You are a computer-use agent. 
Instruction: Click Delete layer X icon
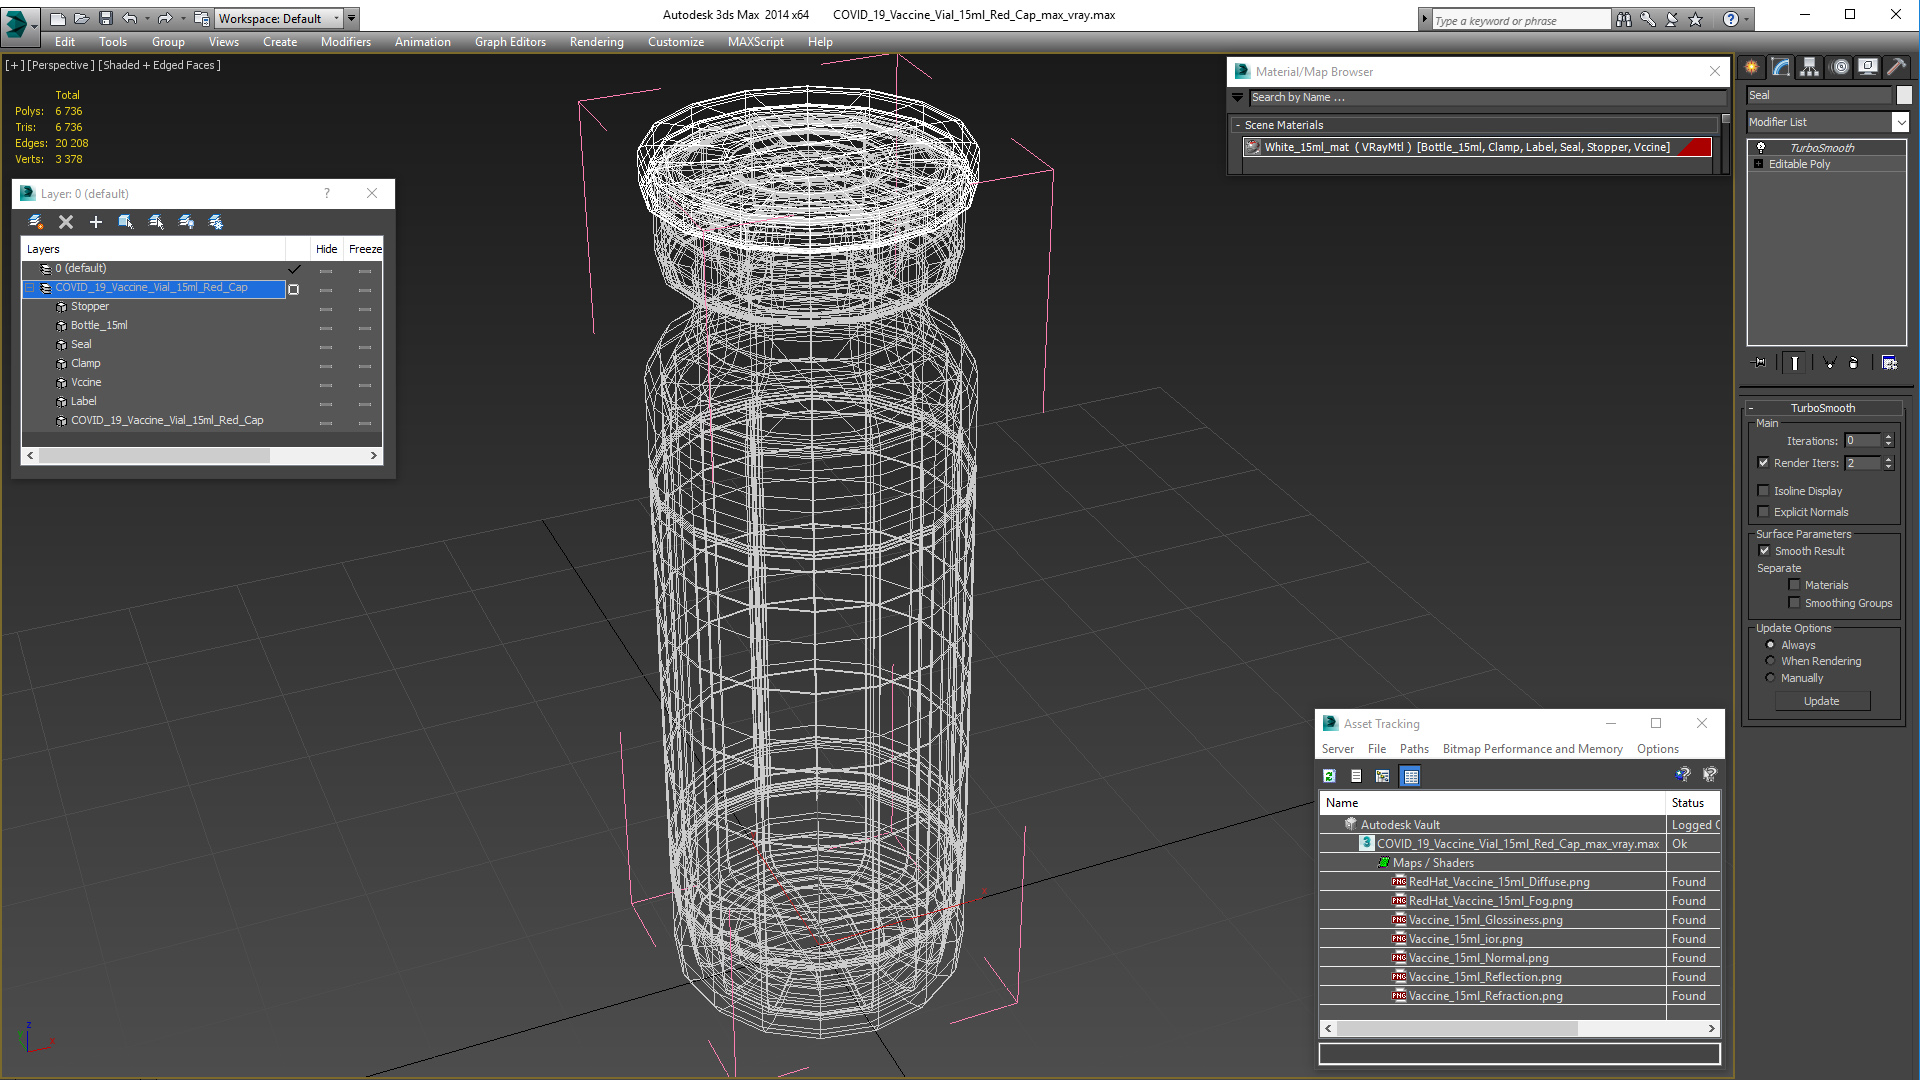66,222
